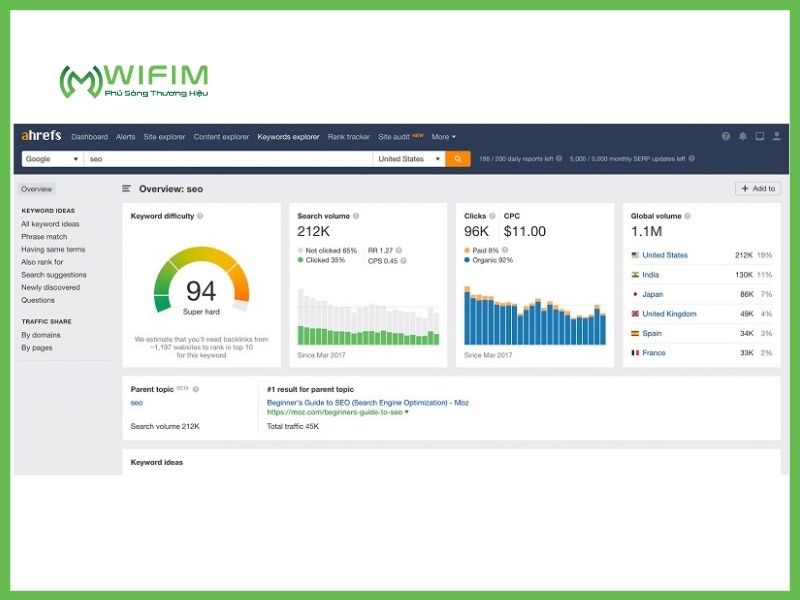Click the info icon next to Keyword difficulty
The image size is (800, 600).
pos(200,216)
